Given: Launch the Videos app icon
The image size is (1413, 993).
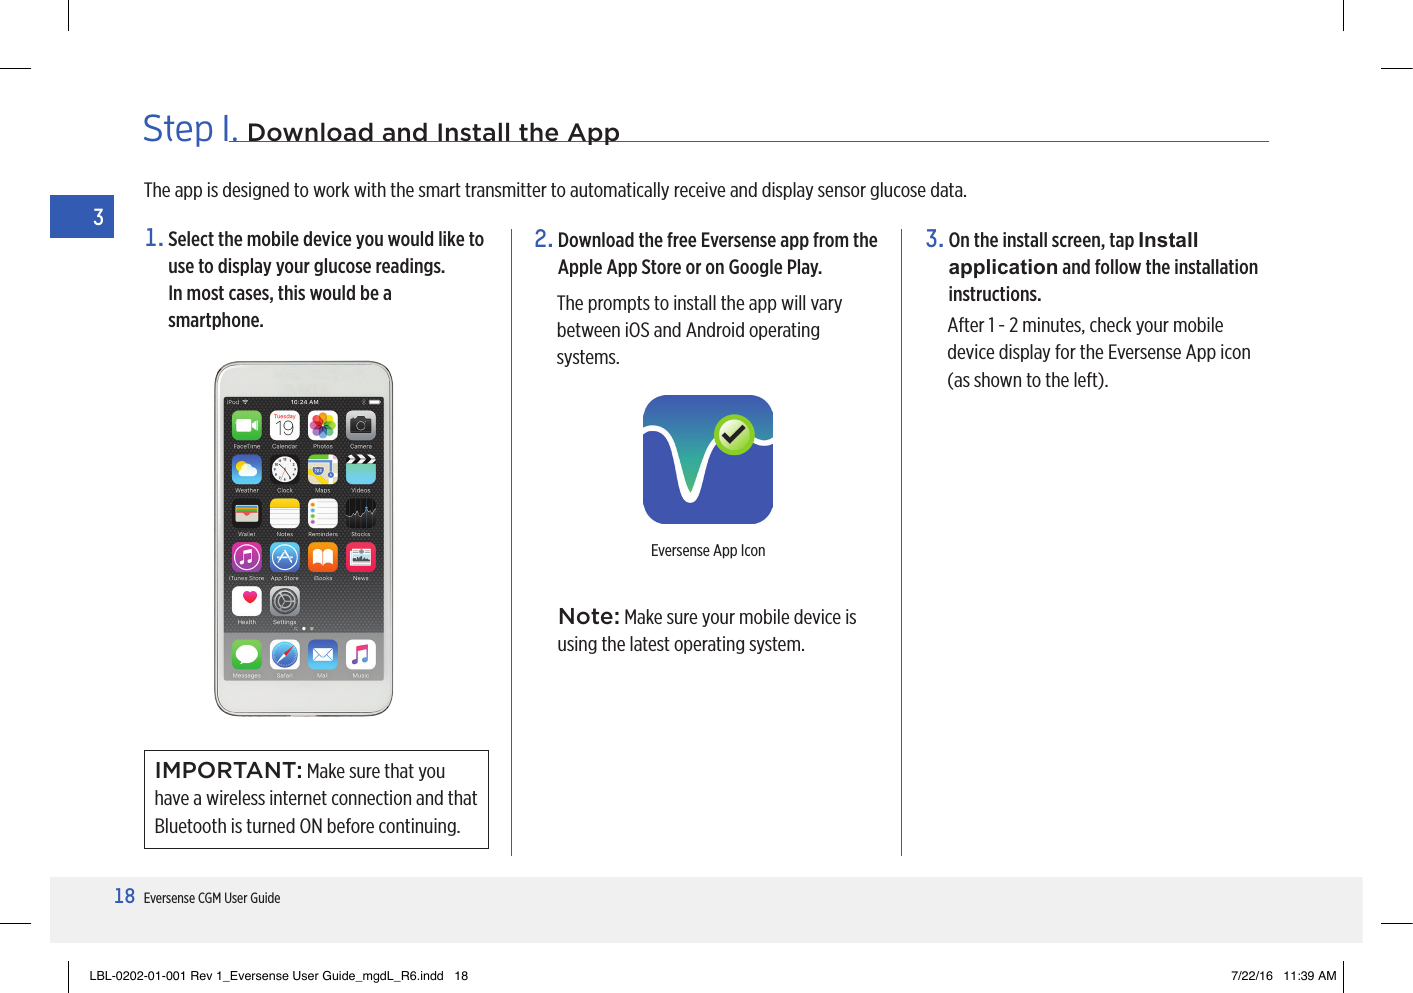Looking at the screenshot, I should (361, 469).
